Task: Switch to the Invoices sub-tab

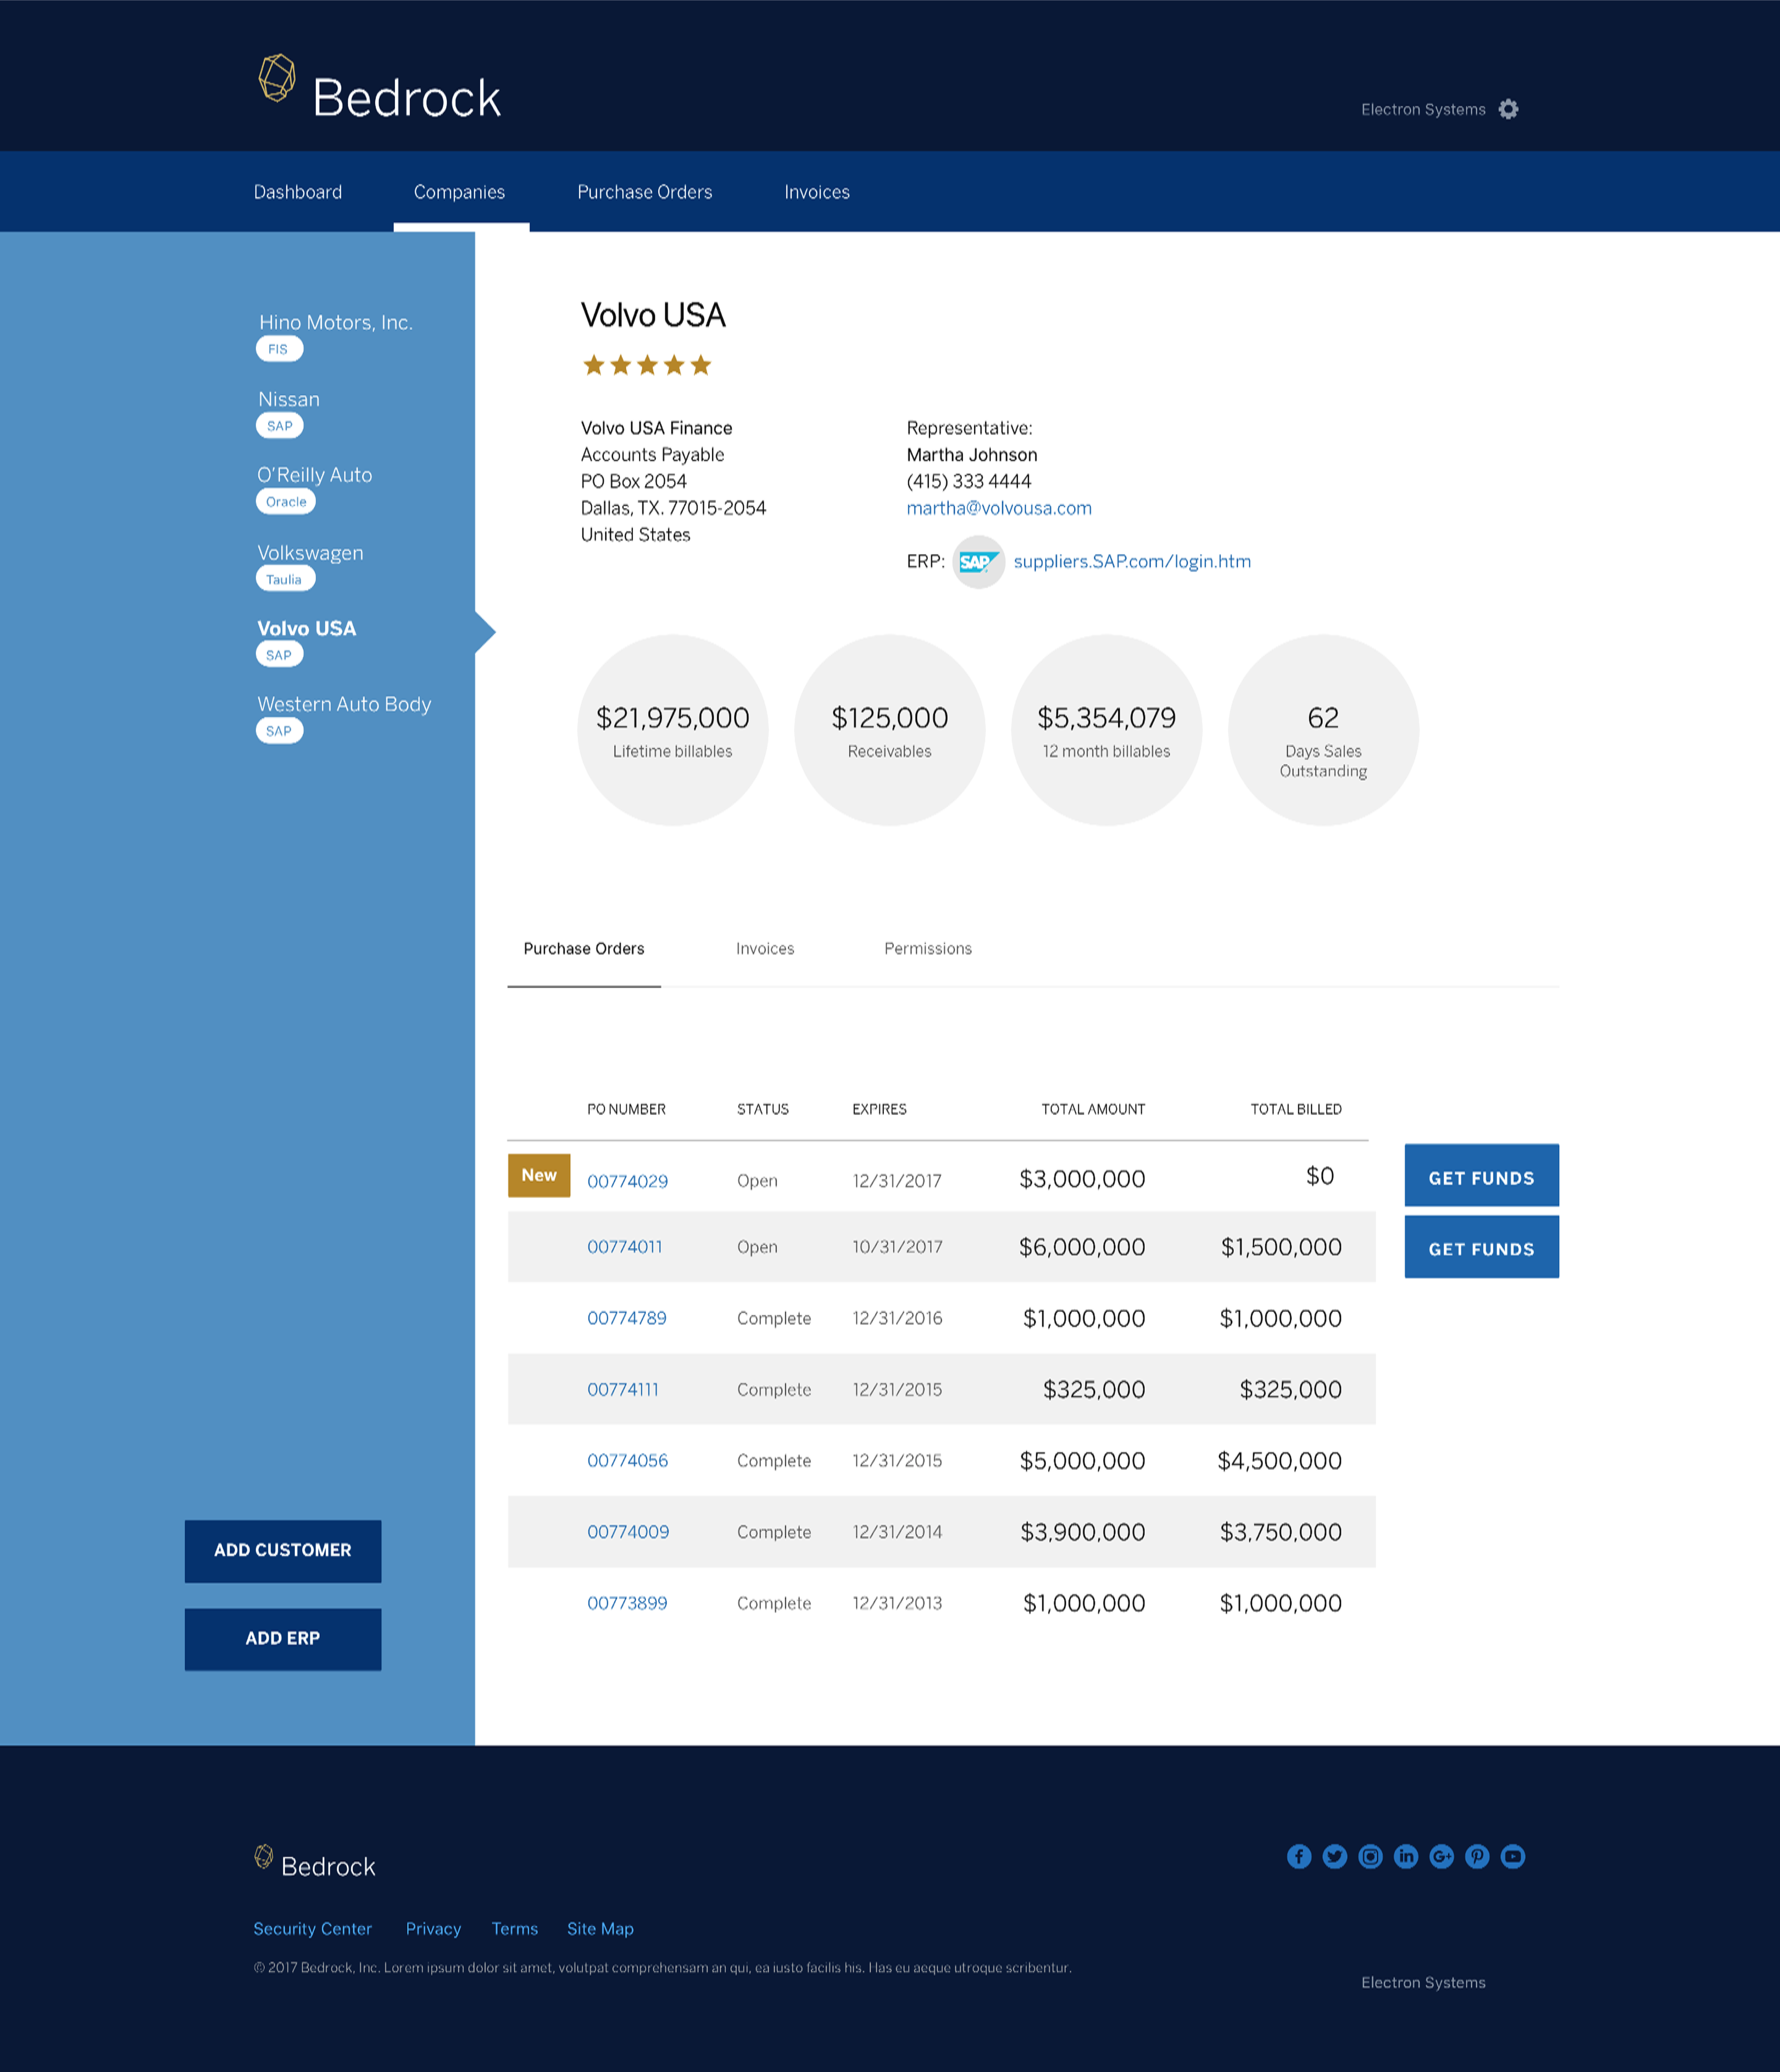Action: [x=765, y=948]
